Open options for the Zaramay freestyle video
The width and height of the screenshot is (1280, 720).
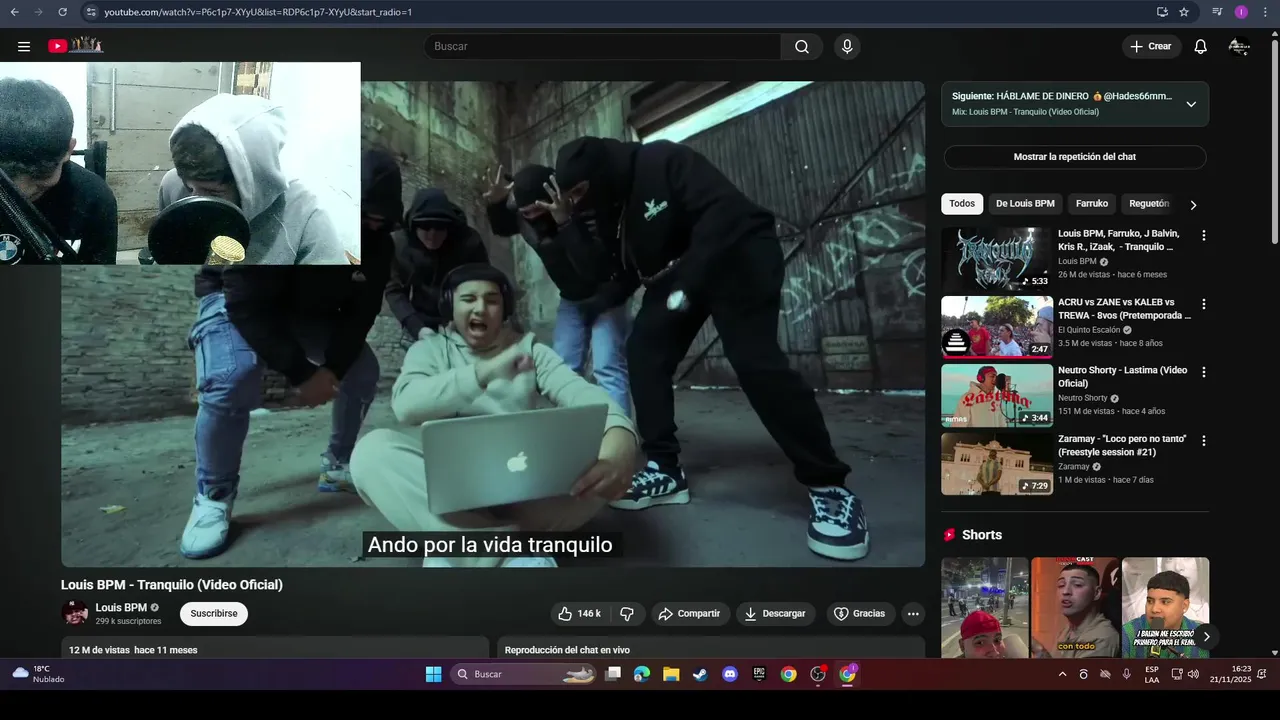coord(1203,441)
